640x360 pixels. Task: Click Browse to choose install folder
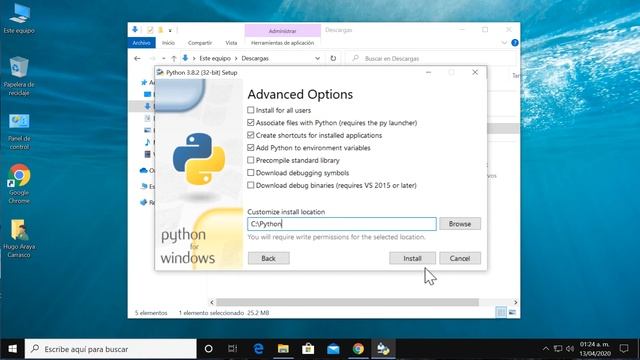pyautogui.click(x=460, y=224)
